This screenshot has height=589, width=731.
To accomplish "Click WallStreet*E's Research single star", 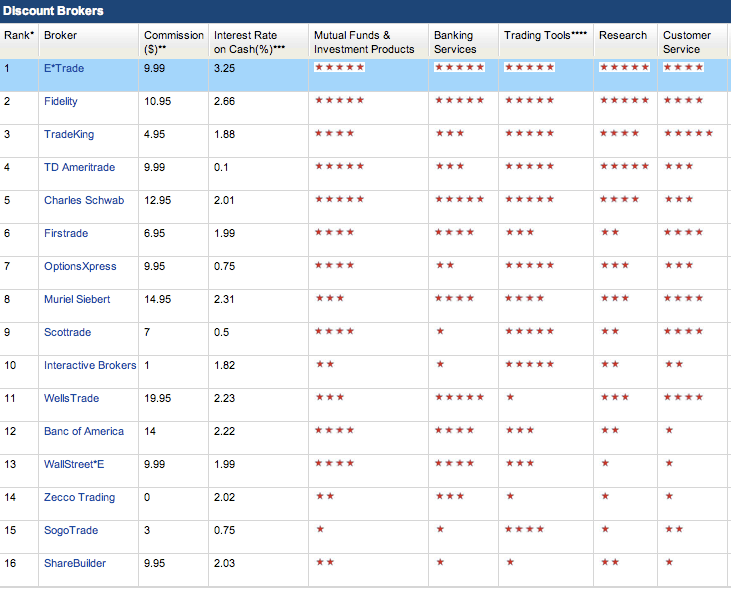I will tap(605, 464).
